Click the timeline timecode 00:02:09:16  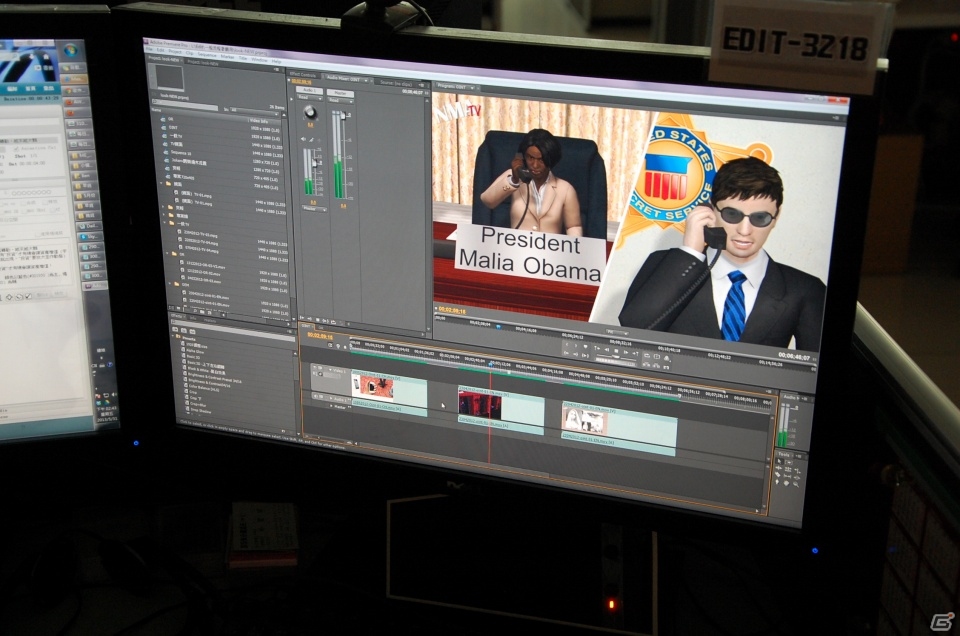pos(320,337)
